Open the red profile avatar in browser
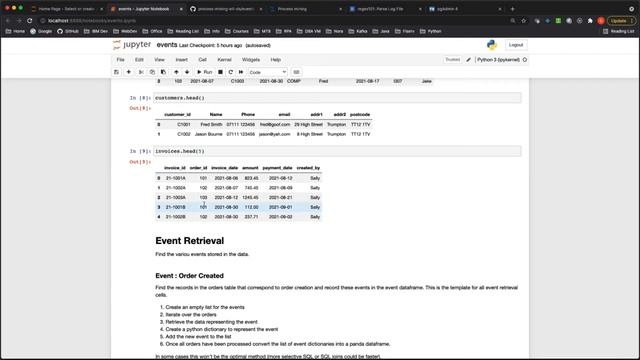The width and height of the screenshot is (640, 360). [x=601, y=20]
